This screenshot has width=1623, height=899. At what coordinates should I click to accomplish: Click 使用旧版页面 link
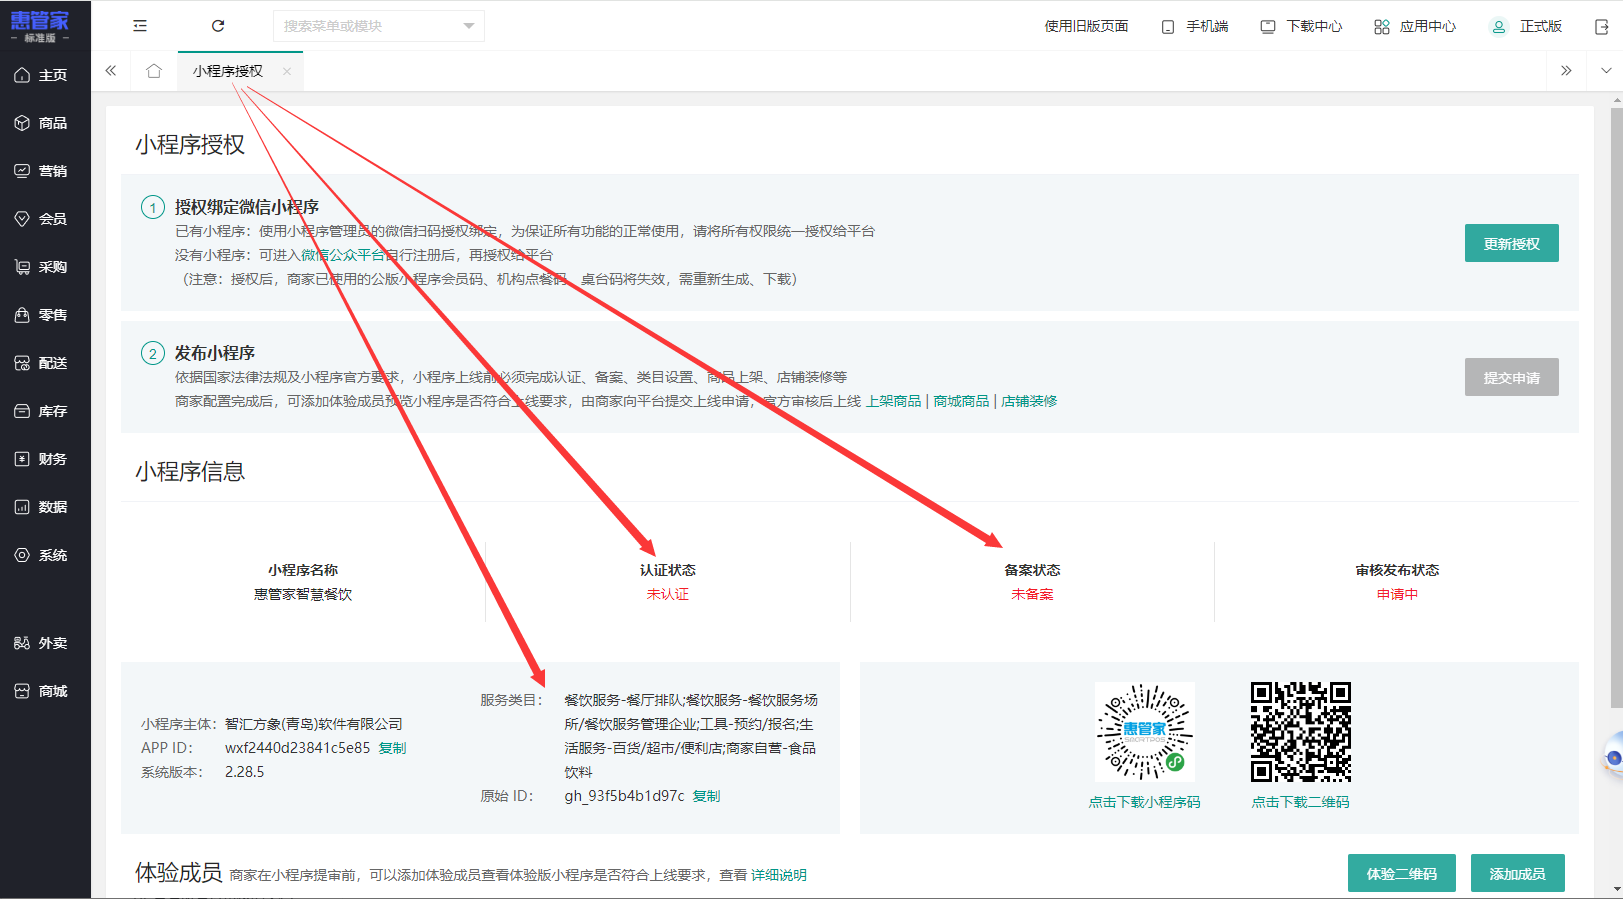(x=1086, y=26)
